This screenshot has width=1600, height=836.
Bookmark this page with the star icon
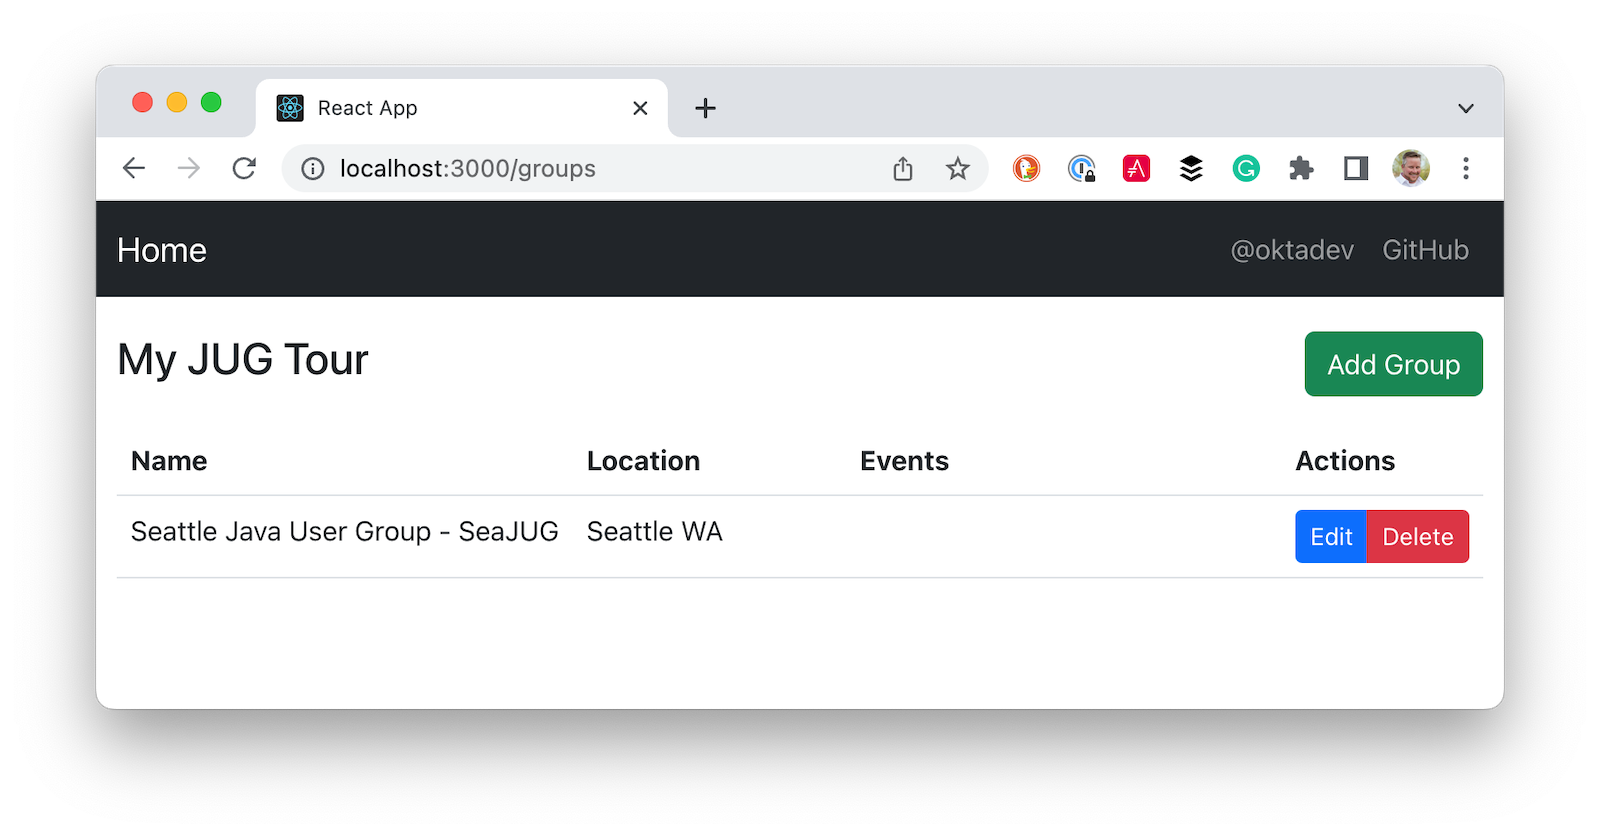(957, 169)
